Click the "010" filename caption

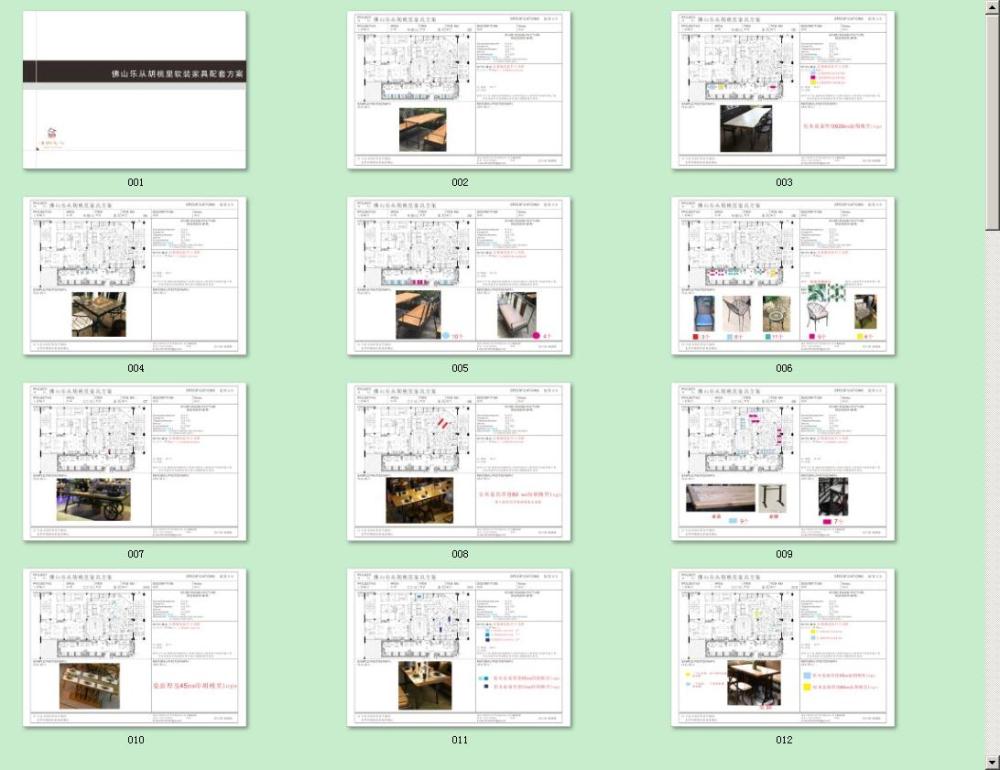click(x=135, y=741)
